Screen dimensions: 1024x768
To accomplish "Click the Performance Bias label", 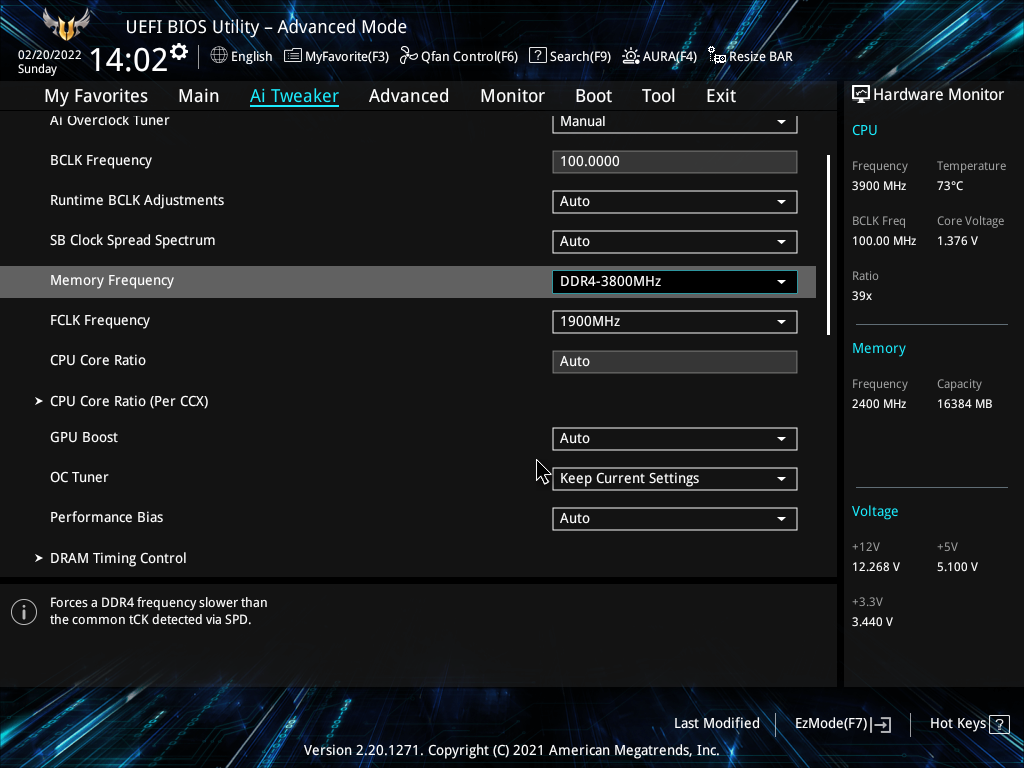I will [106, 517].
